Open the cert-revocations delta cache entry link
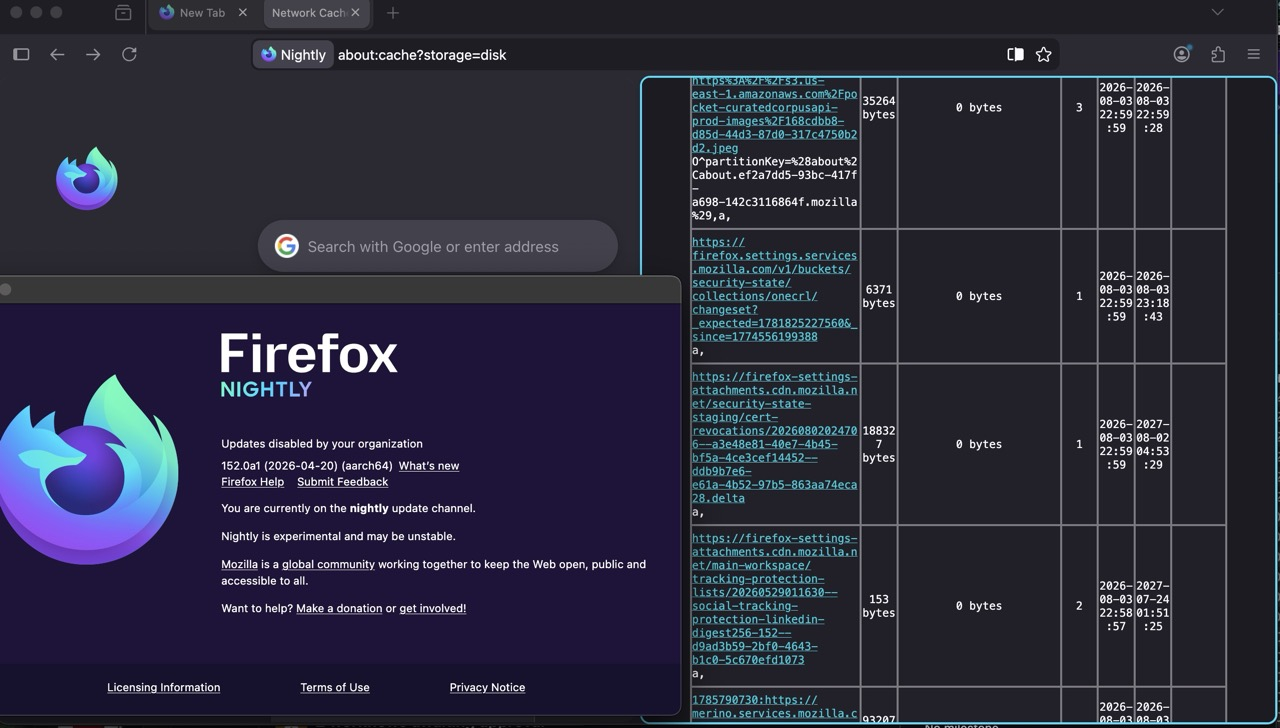This screenshot has height=728, width=1280. [x=774, y=437]
